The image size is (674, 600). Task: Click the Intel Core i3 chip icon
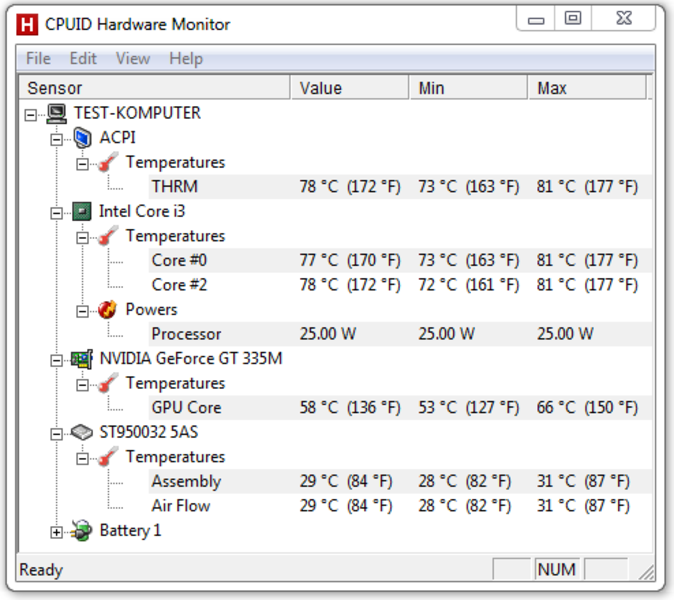click(x=82, y=211)
